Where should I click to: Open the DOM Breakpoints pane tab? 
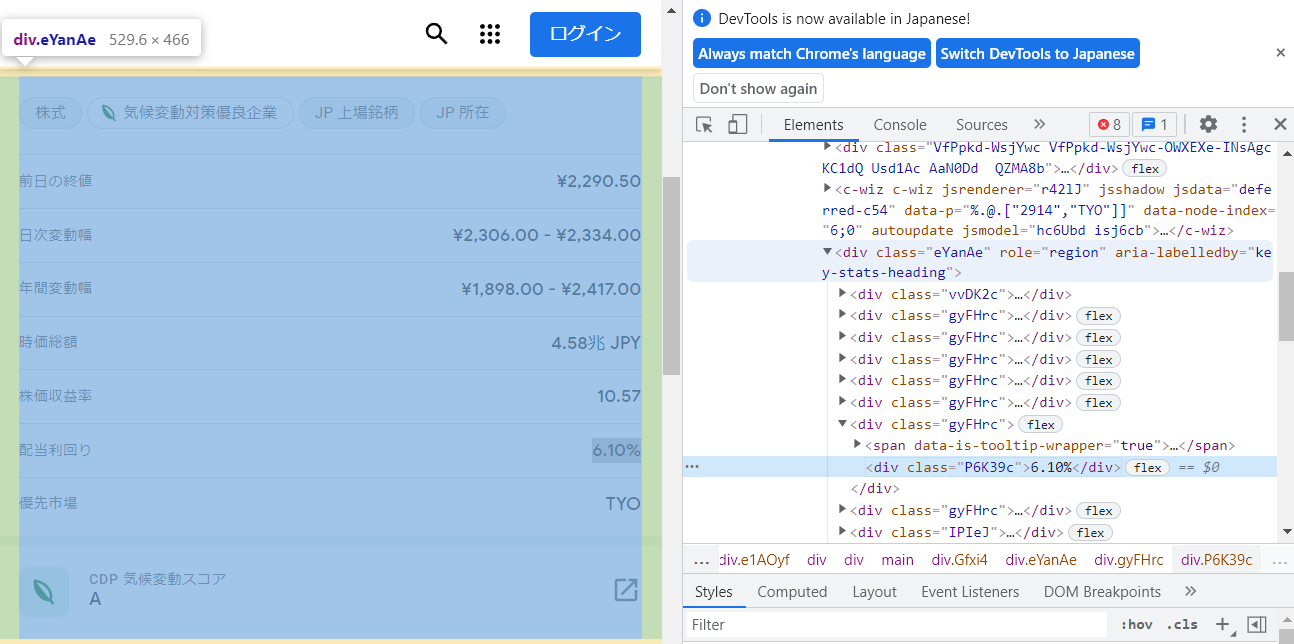click(x=1102, y=592)
